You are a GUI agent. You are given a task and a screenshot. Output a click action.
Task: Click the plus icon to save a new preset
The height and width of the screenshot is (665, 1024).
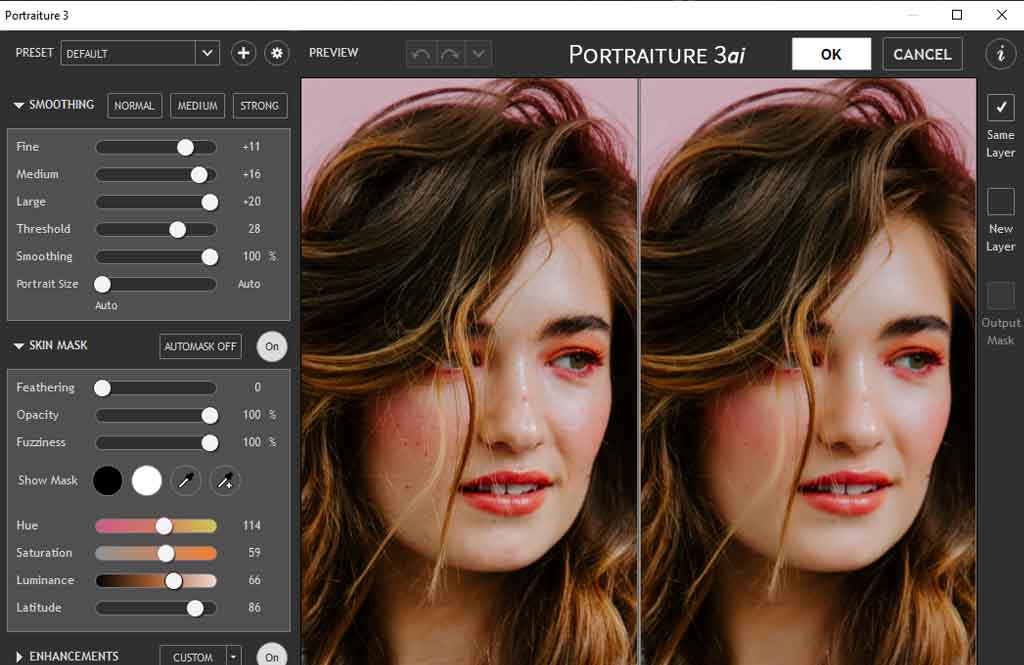(243, 53)
